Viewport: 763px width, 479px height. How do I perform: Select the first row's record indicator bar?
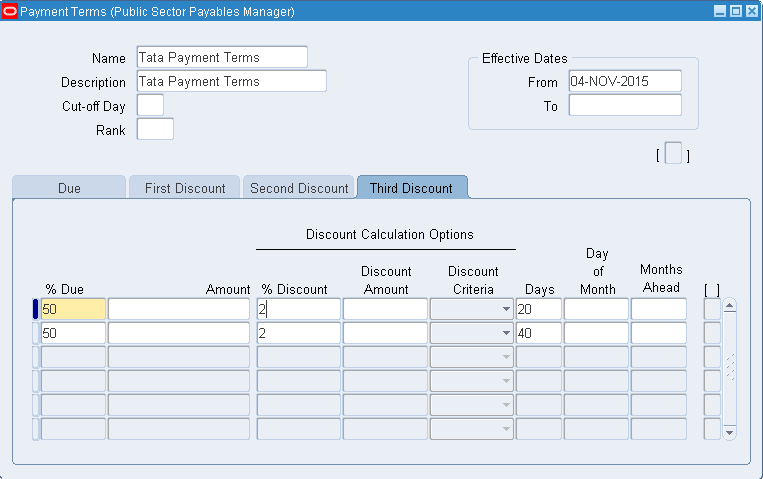tap(36, 309)
